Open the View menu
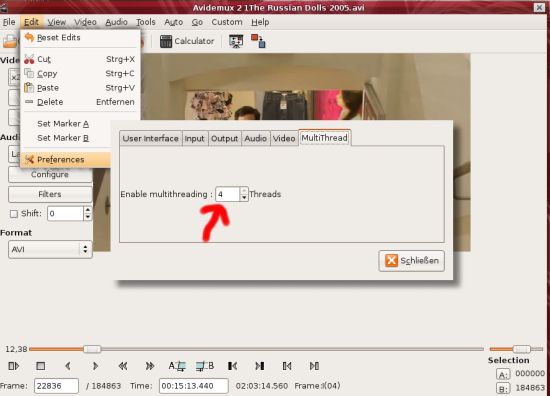The height and width of the screenshot is (396, 550). [x=56, y=22]
